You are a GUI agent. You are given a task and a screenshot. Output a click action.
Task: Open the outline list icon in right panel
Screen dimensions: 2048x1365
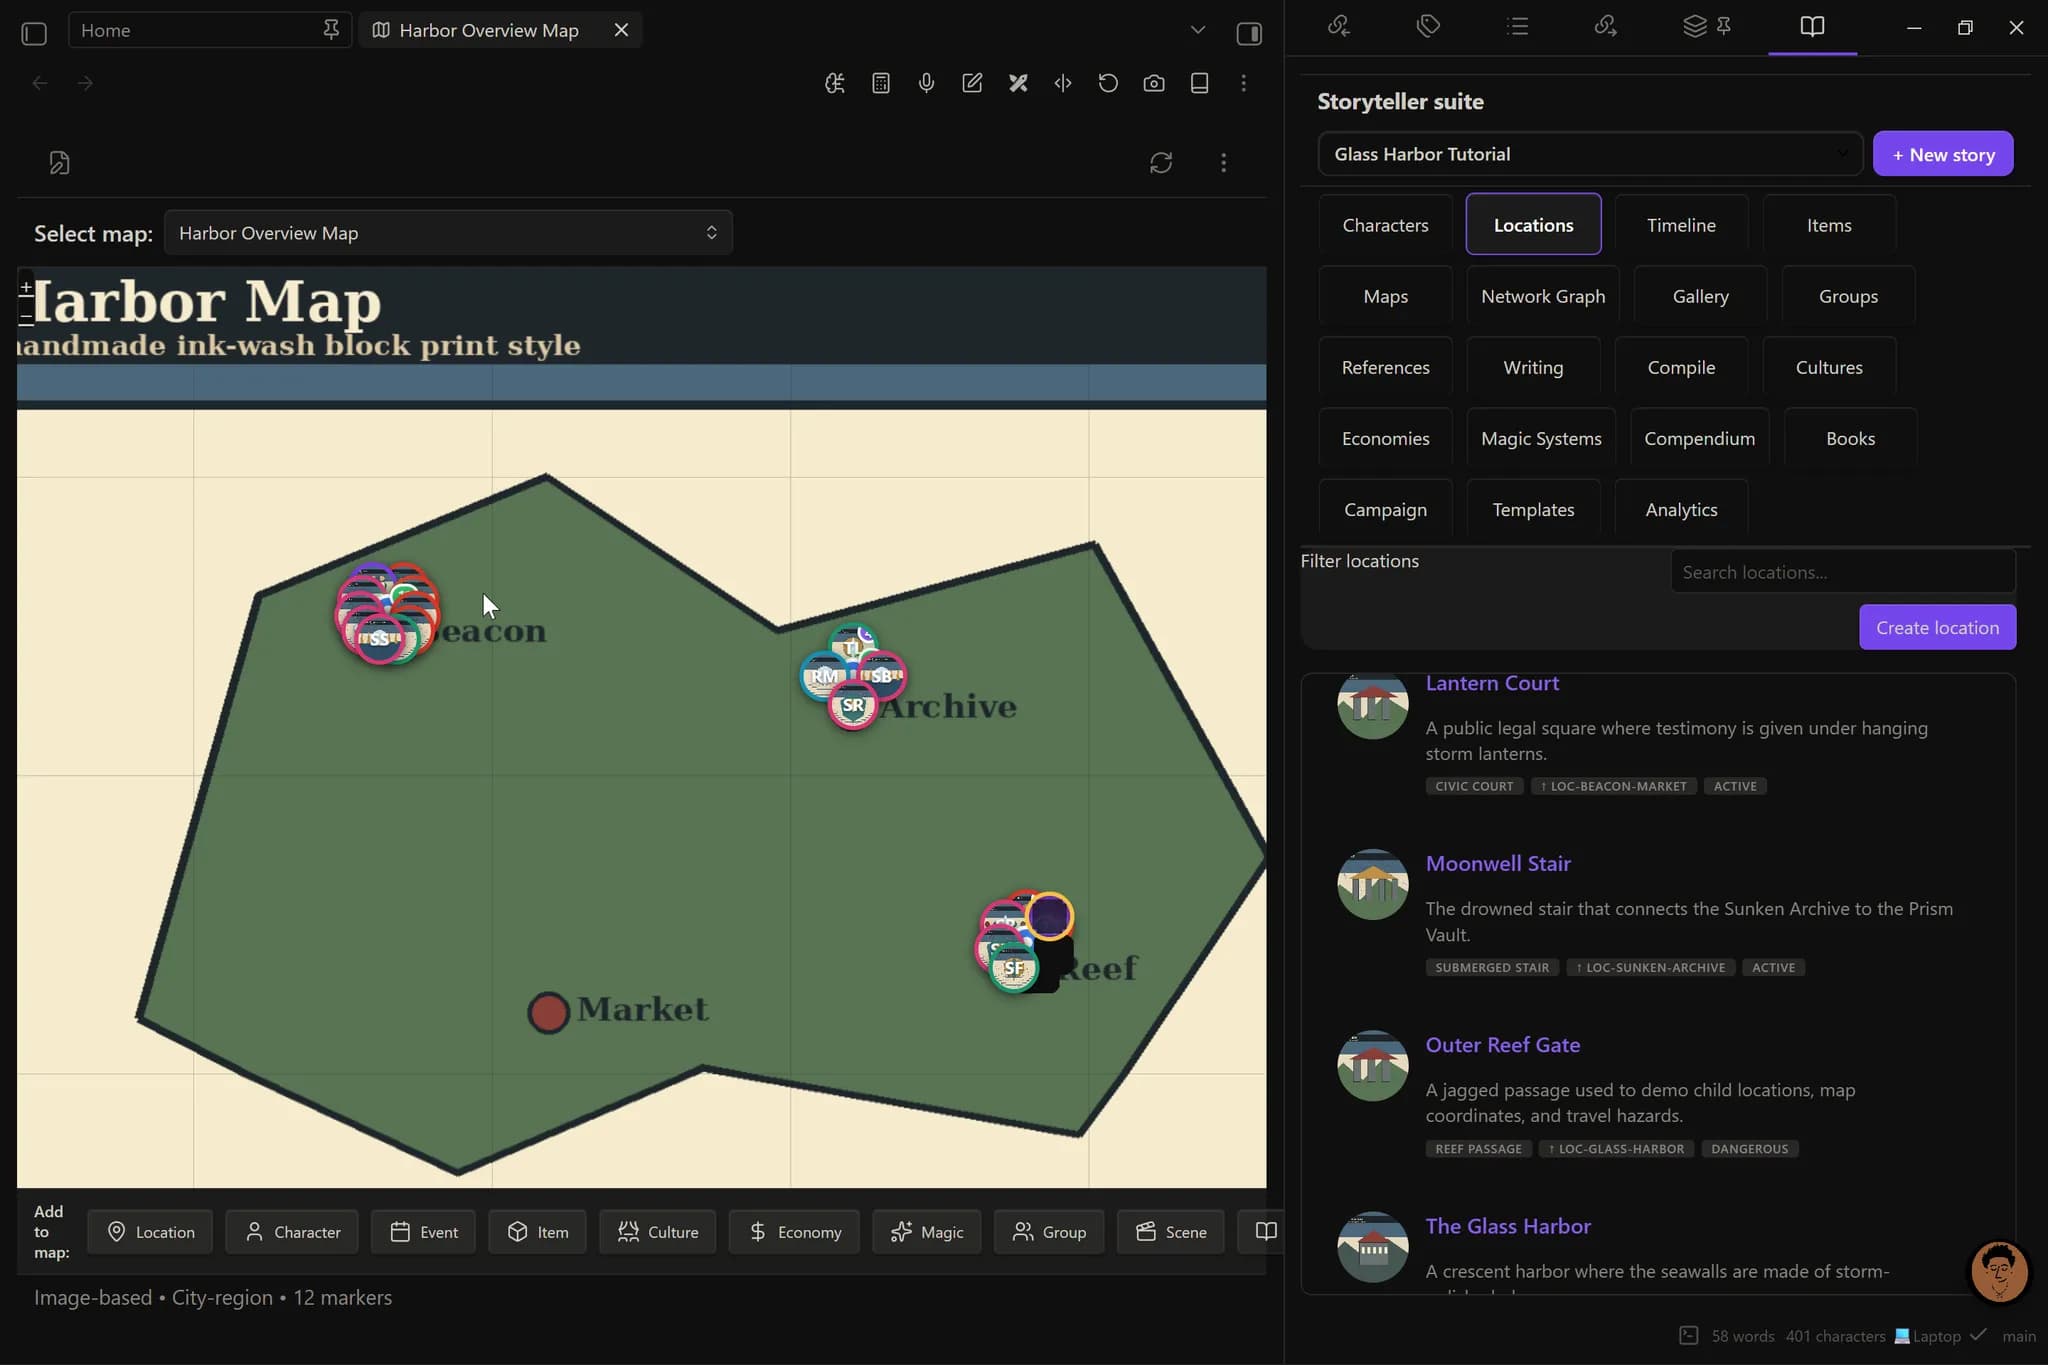coord(1517,26)
